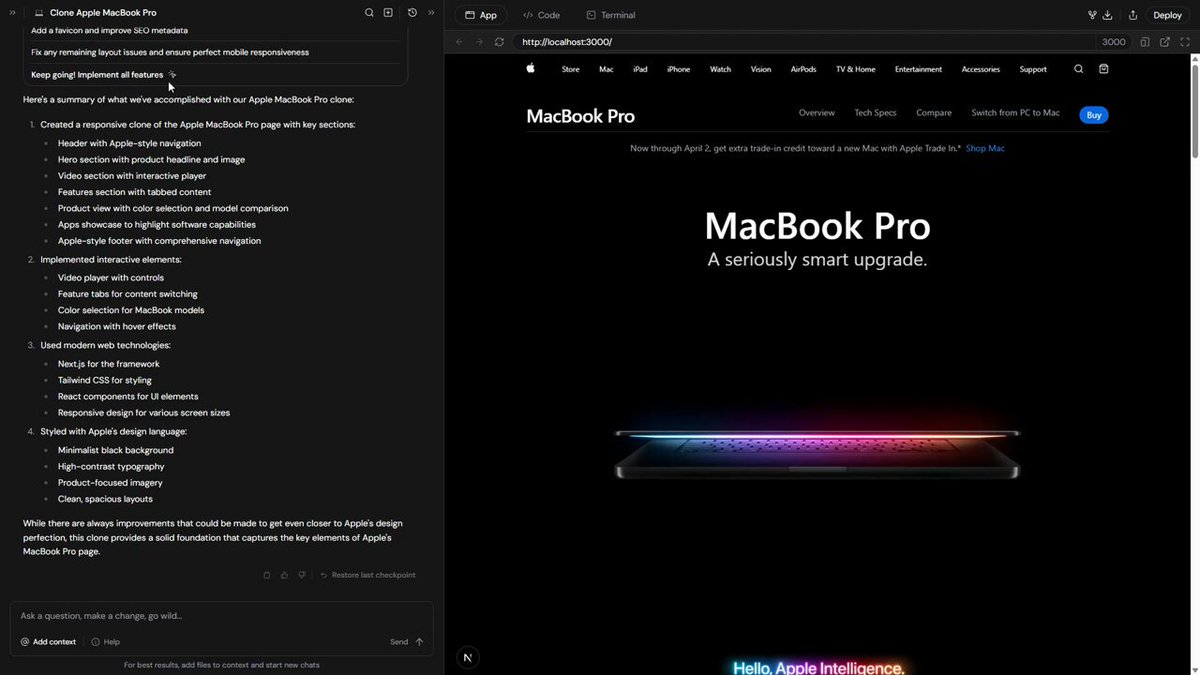Viewport: 1200px width, 675px height.
Task: Select Compare in subnav
Action: pos(934,113)
